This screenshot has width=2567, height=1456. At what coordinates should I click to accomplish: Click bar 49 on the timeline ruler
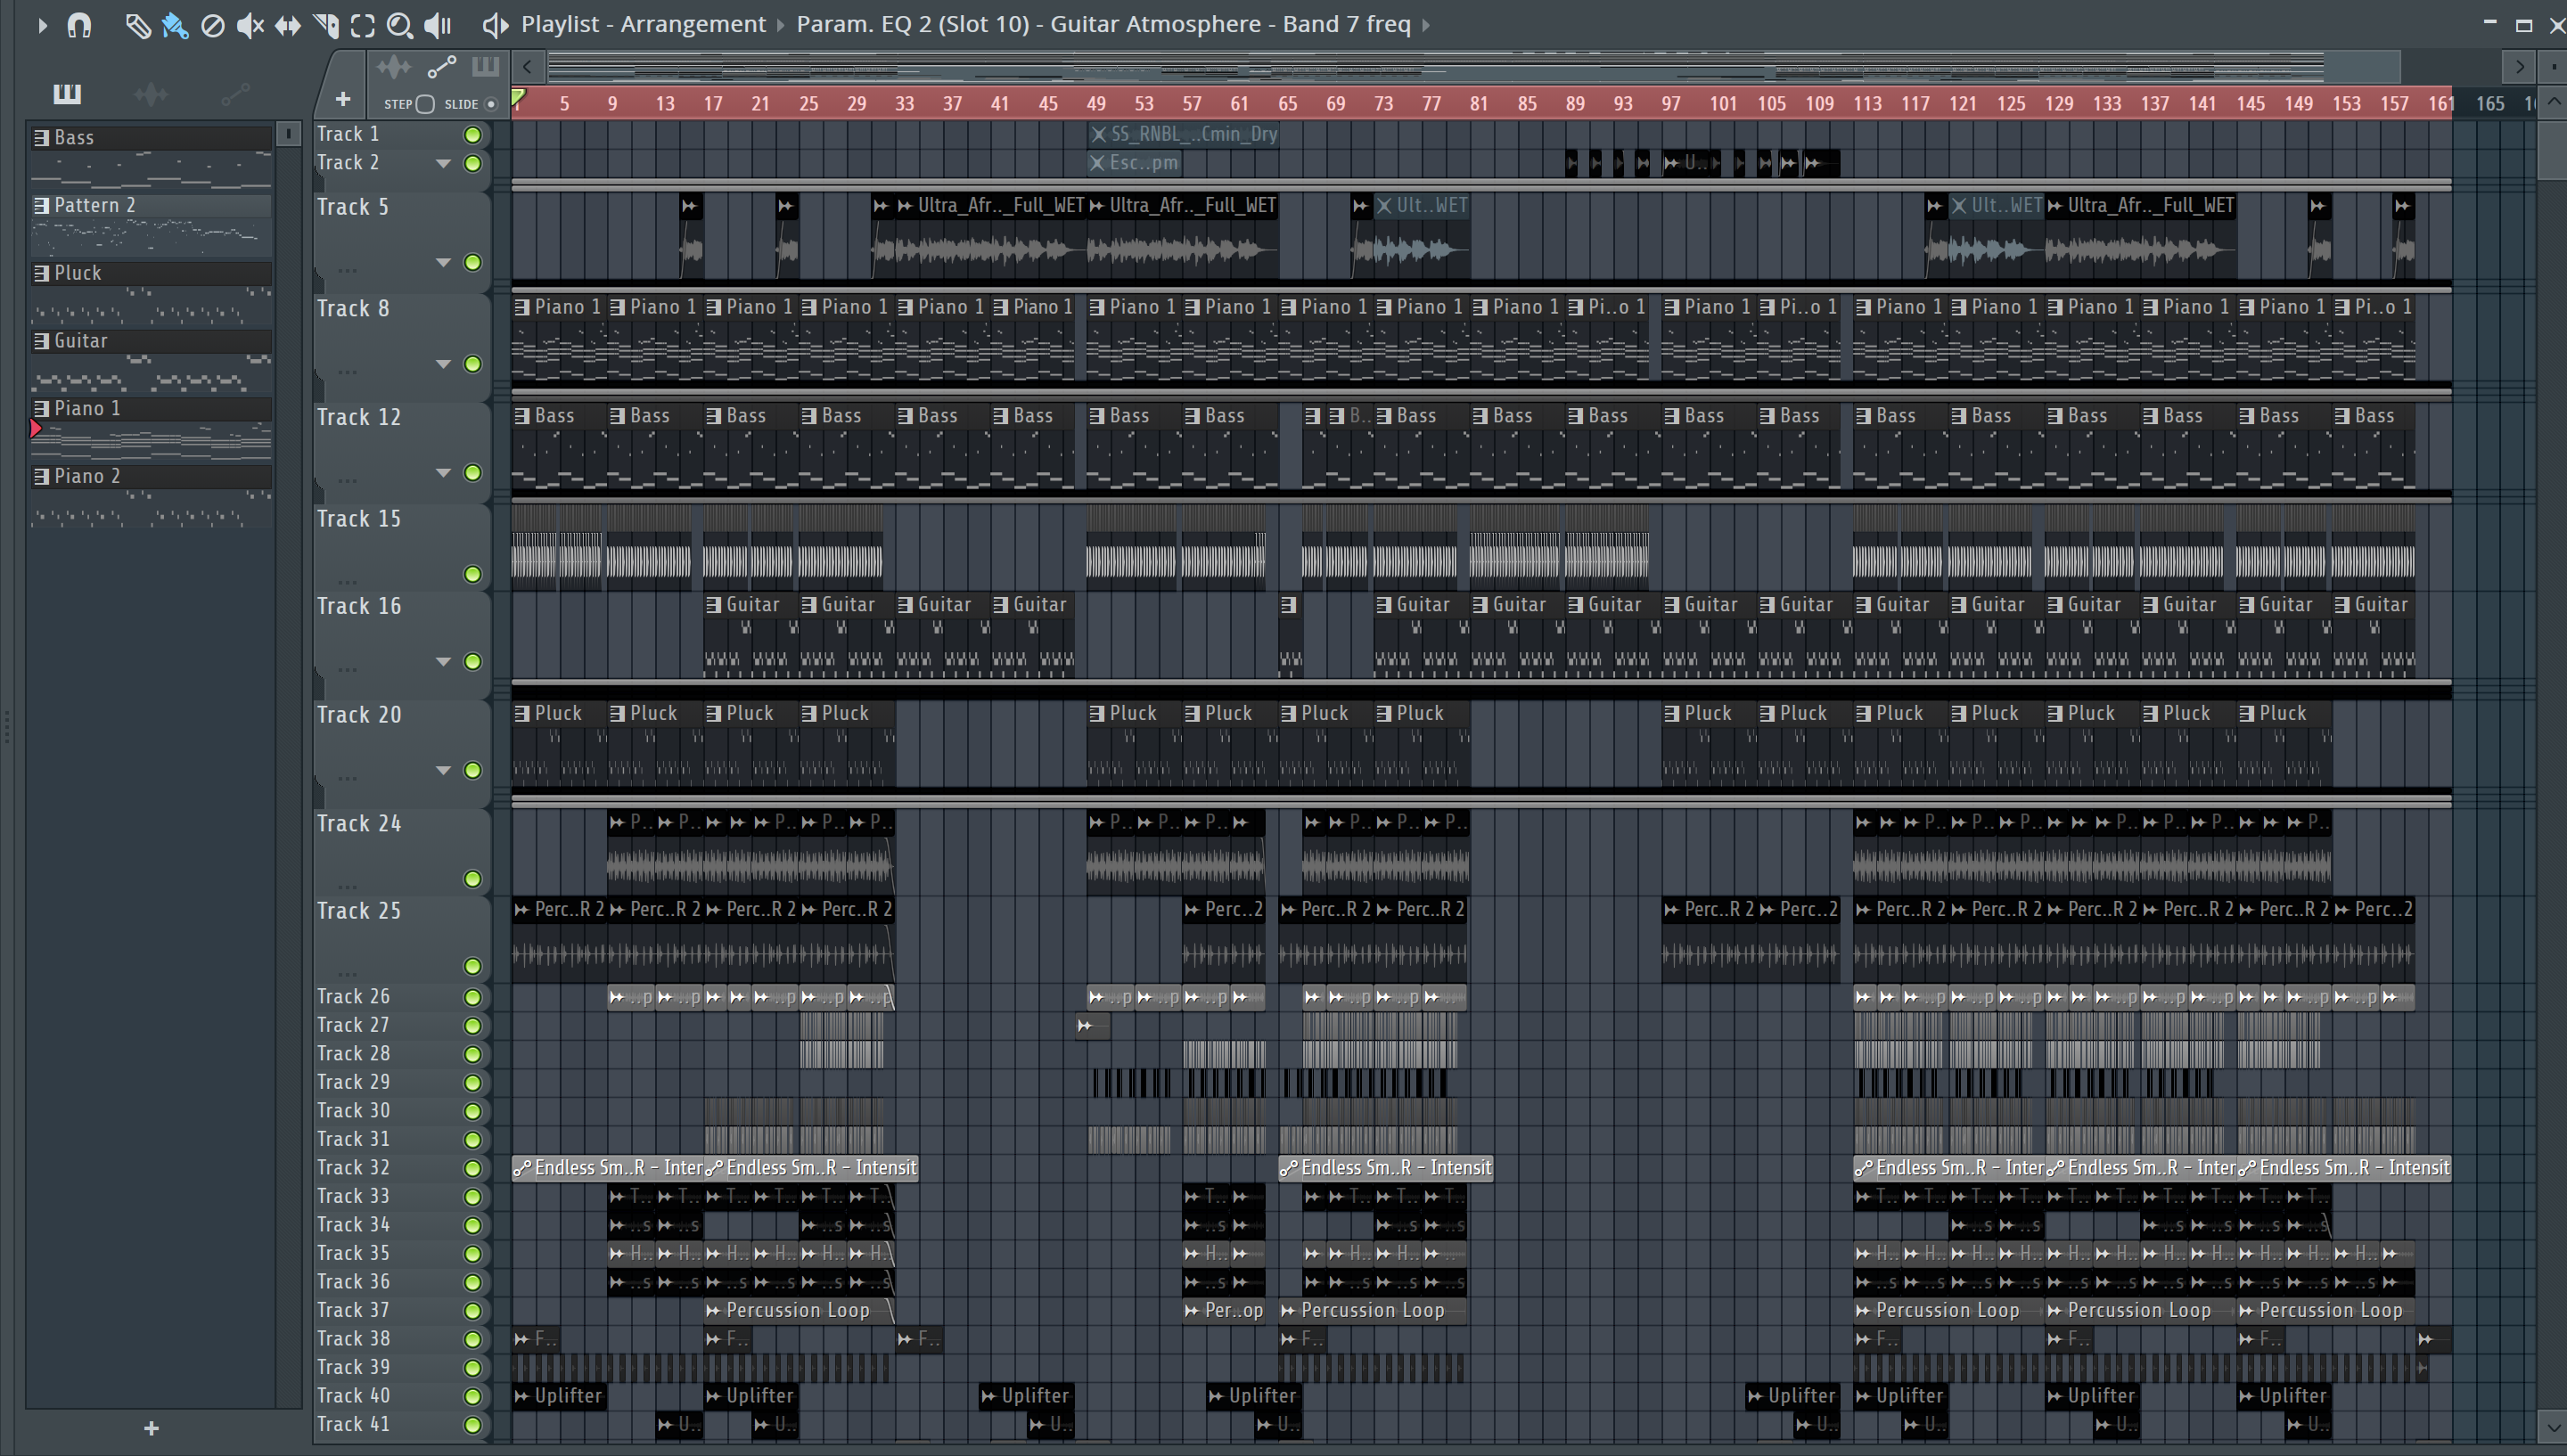[1096, 104]
